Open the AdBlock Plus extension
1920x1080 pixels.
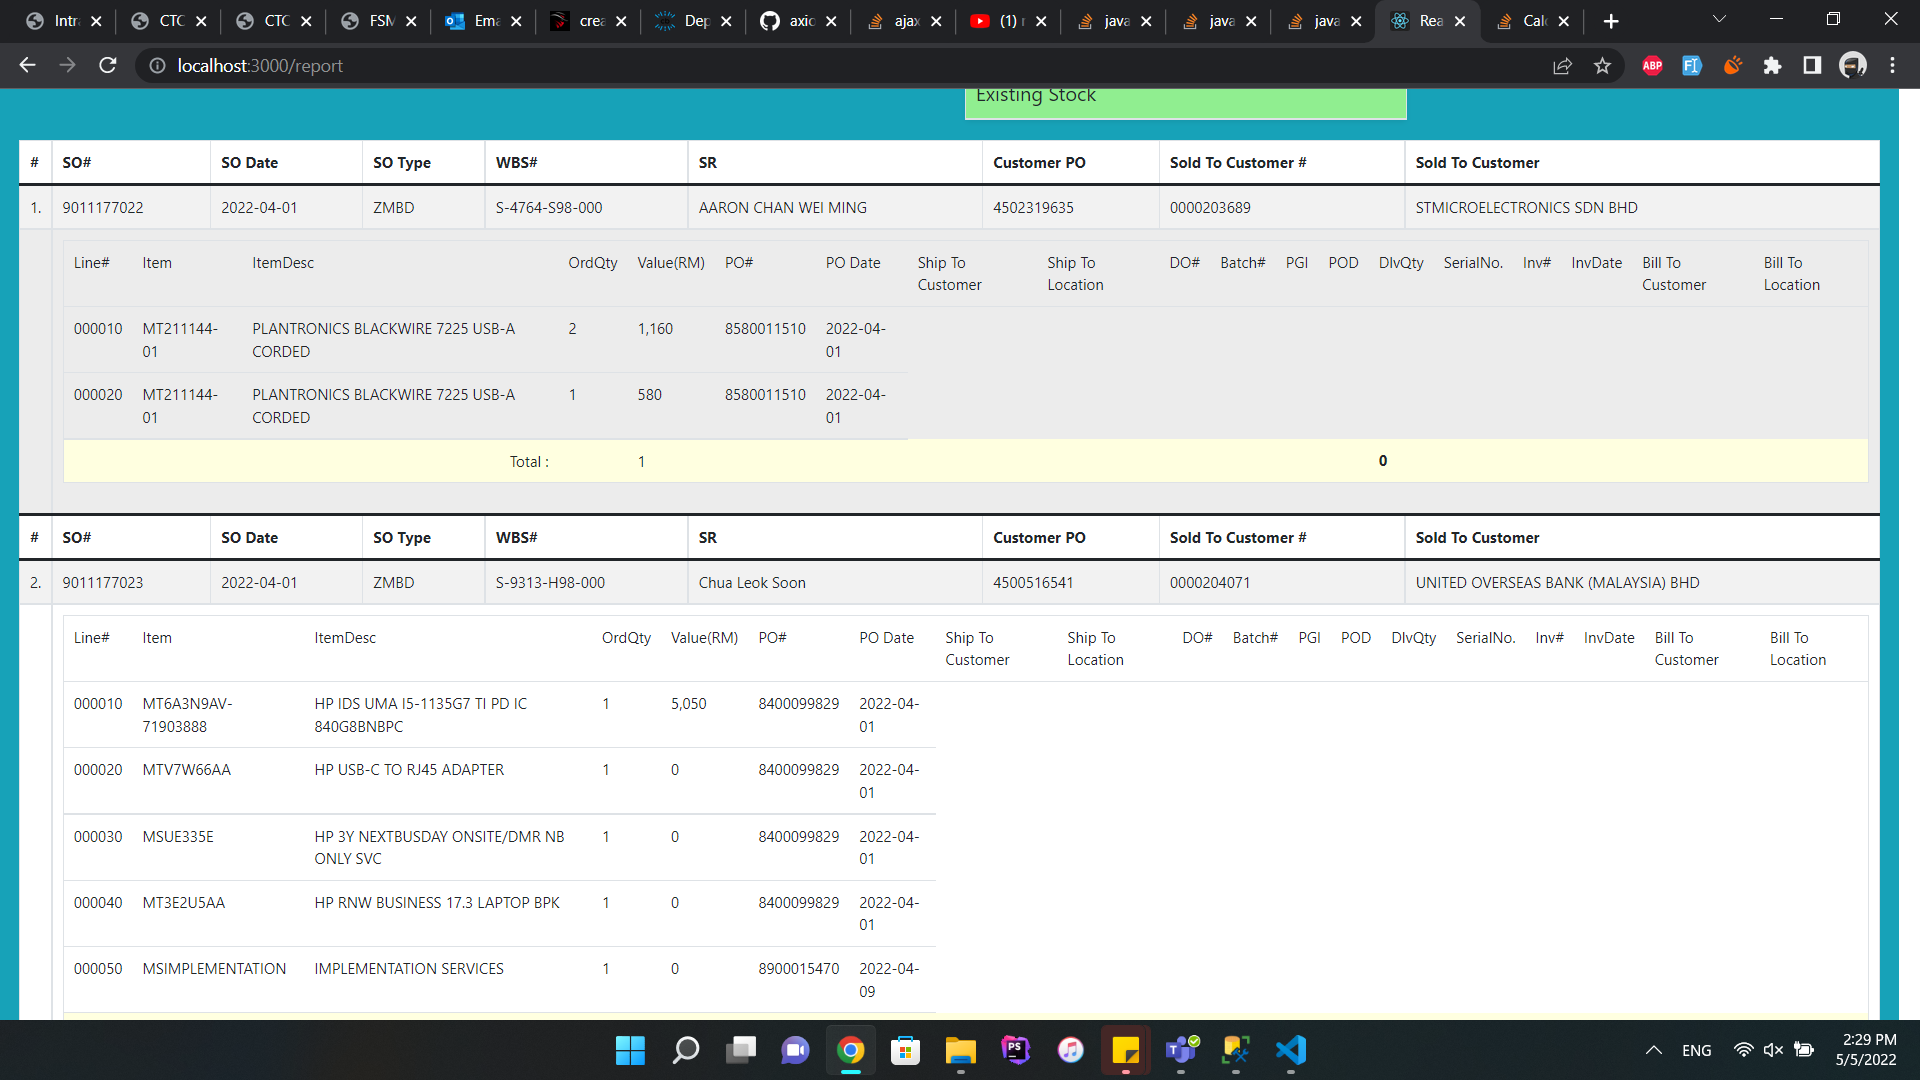[x=1652, y=65]
